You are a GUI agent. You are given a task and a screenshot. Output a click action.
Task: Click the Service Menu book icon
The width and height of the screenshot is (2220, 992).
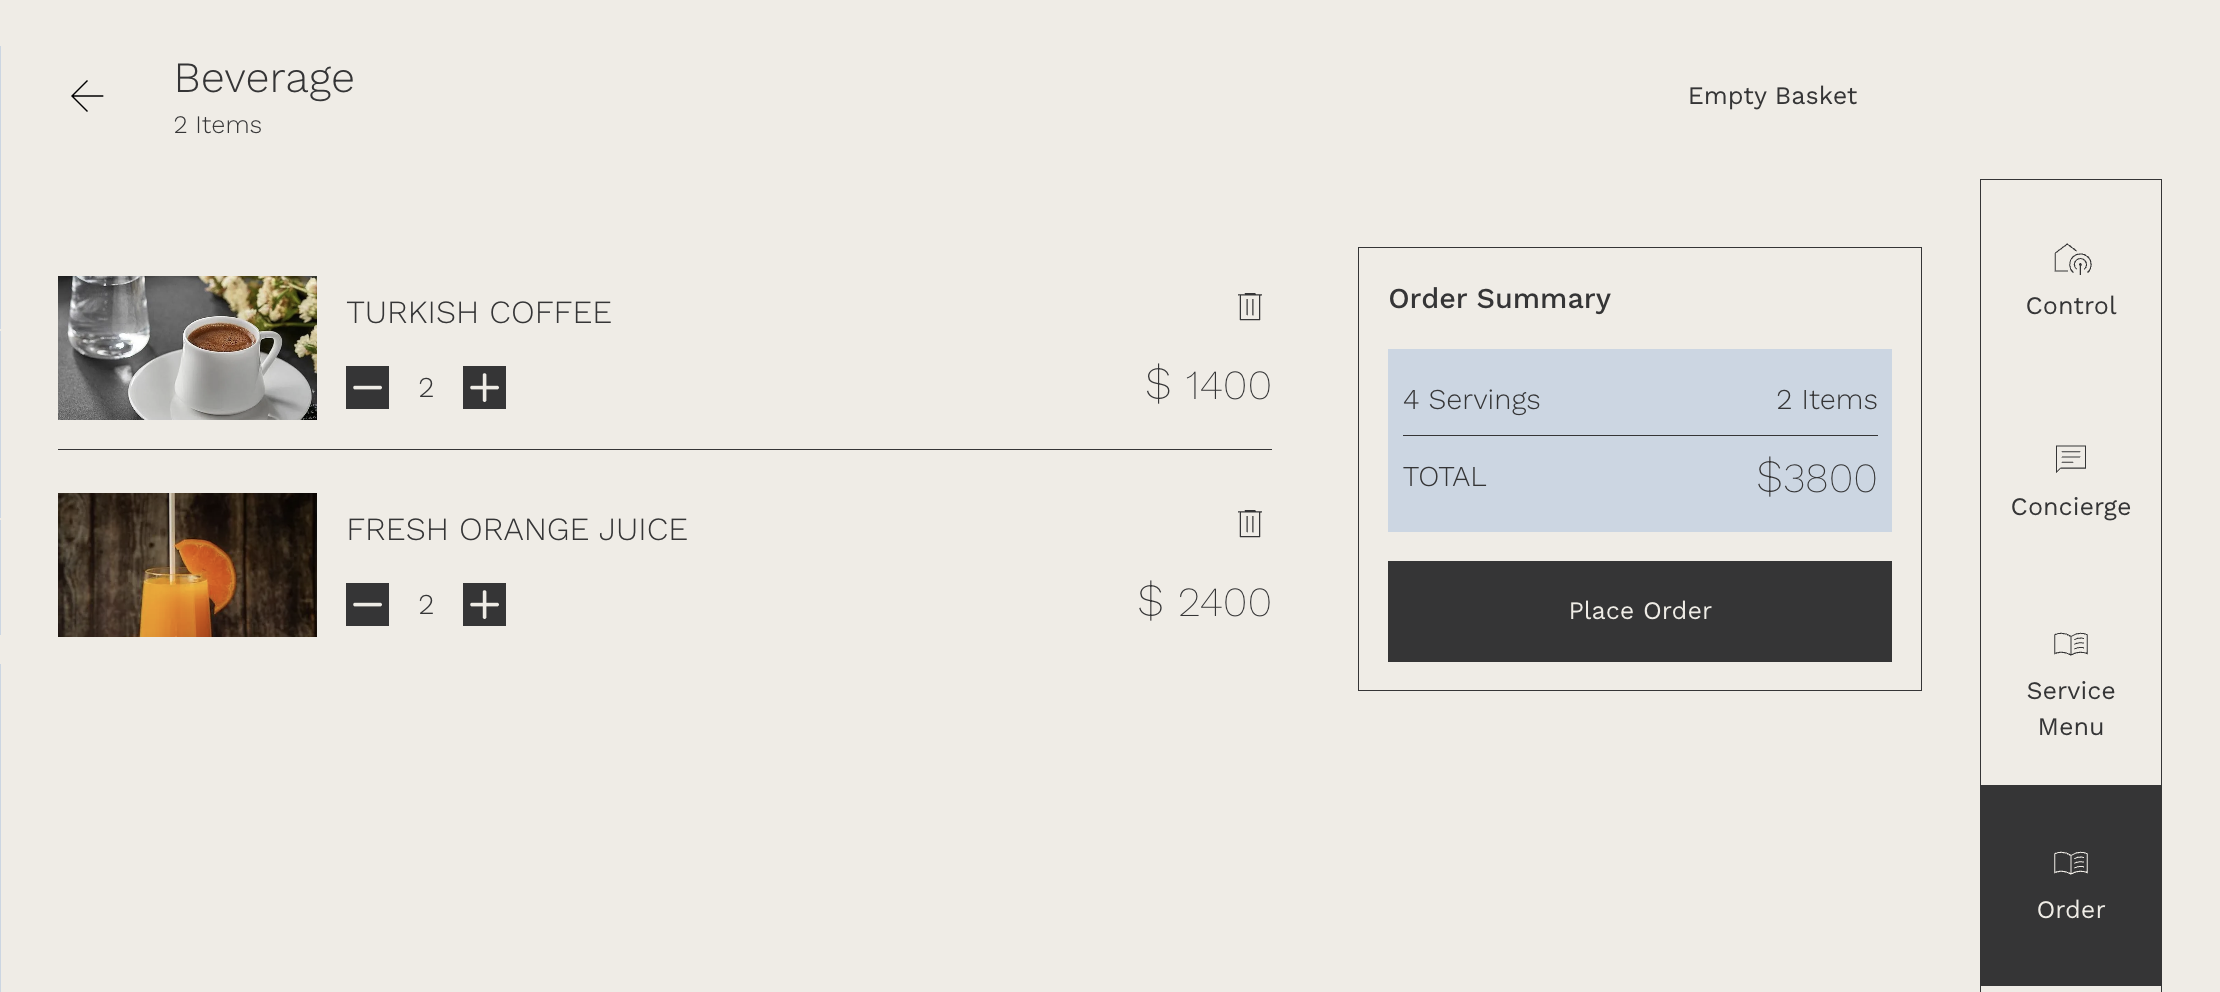point(2070,644)
